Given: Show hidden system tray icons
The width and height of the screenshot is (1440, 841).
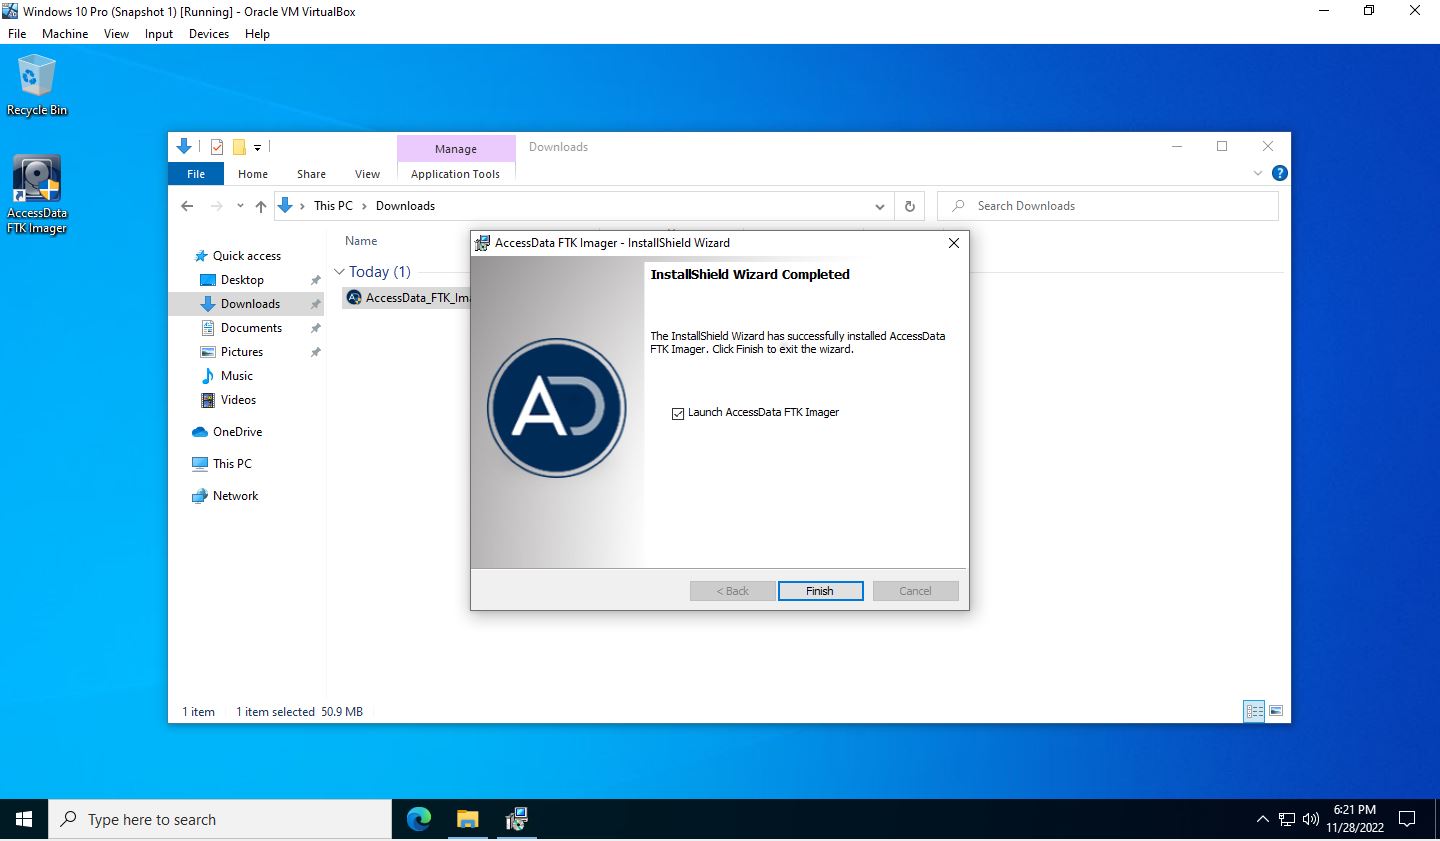Looking at the screenshot, I should [x=1262, y=820].
